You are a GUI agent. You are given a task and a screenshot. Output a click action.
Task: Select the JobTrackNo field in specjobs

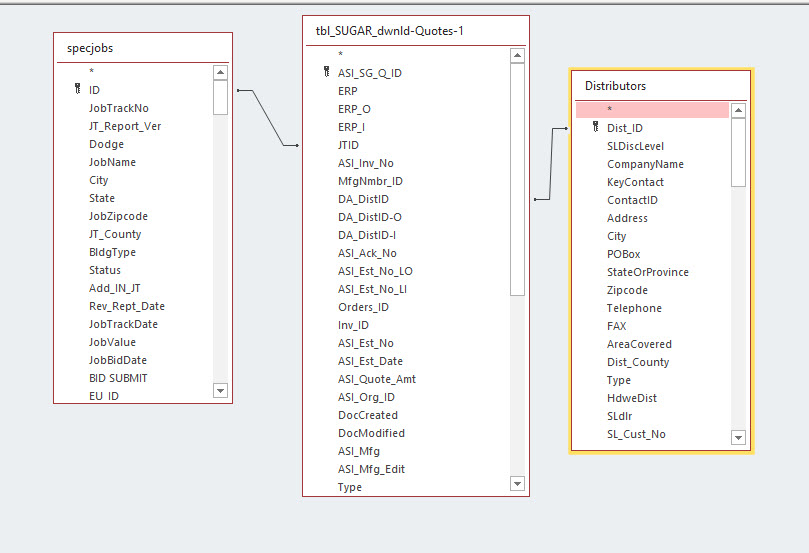pyautogui.click(x=118, y=108)
